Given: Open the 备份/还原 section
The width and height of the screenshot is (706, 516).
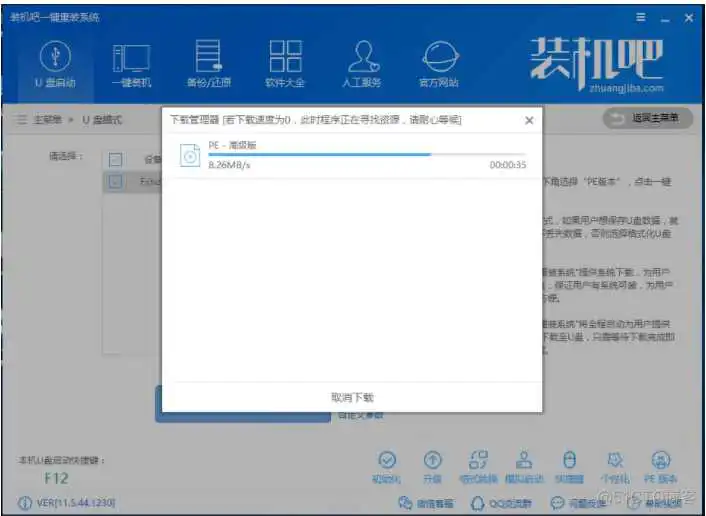Looking at the screenshot, I should (x=208, y=64).
